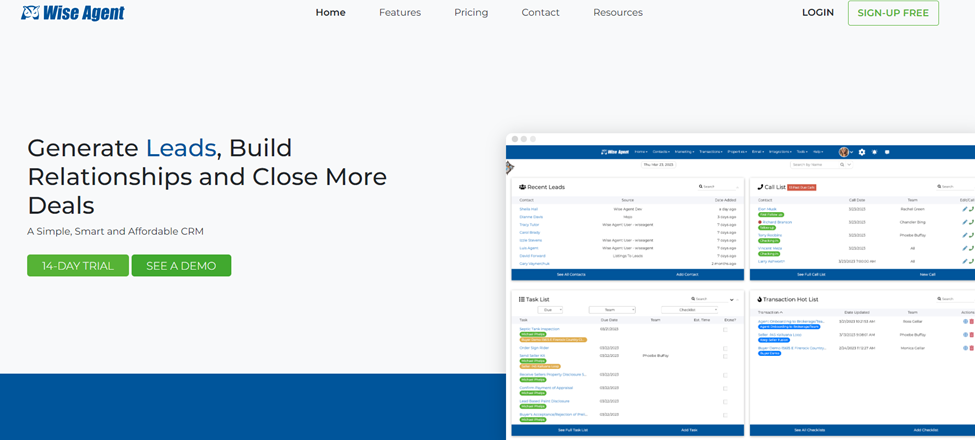
Task: Click the Task List search field
Action: (710, 299)
